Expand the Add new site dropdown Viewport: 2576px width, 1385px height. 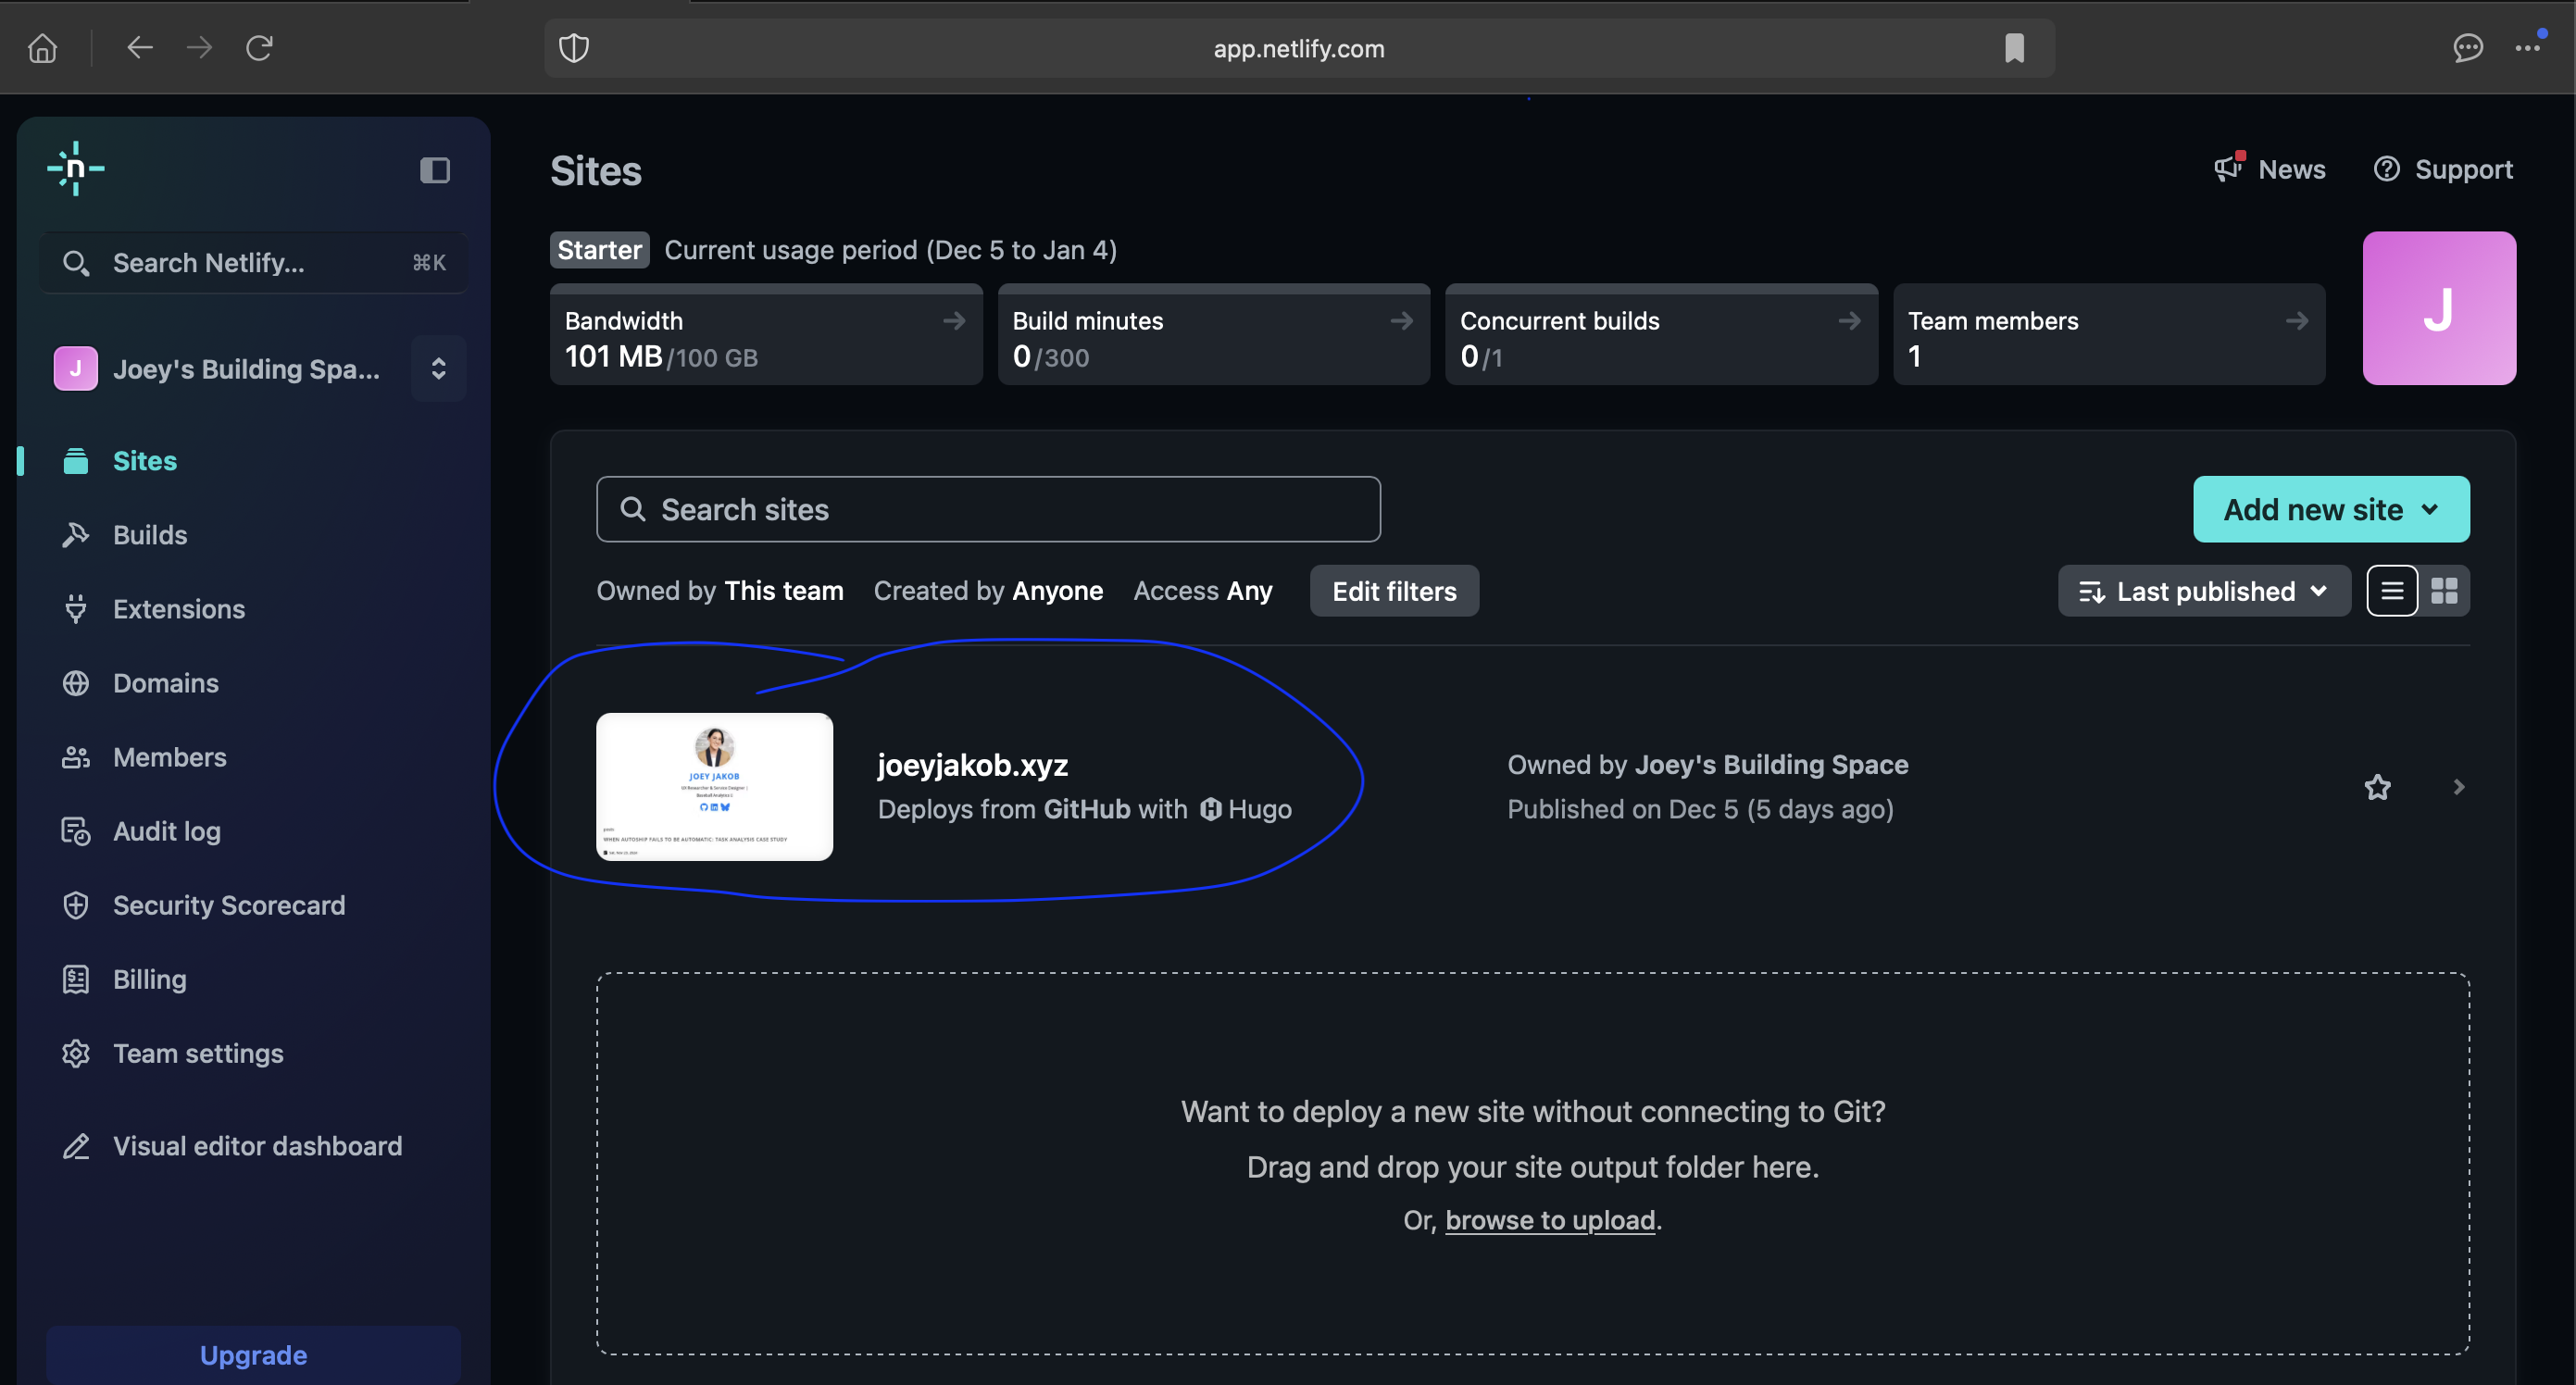click(2330, 509)
